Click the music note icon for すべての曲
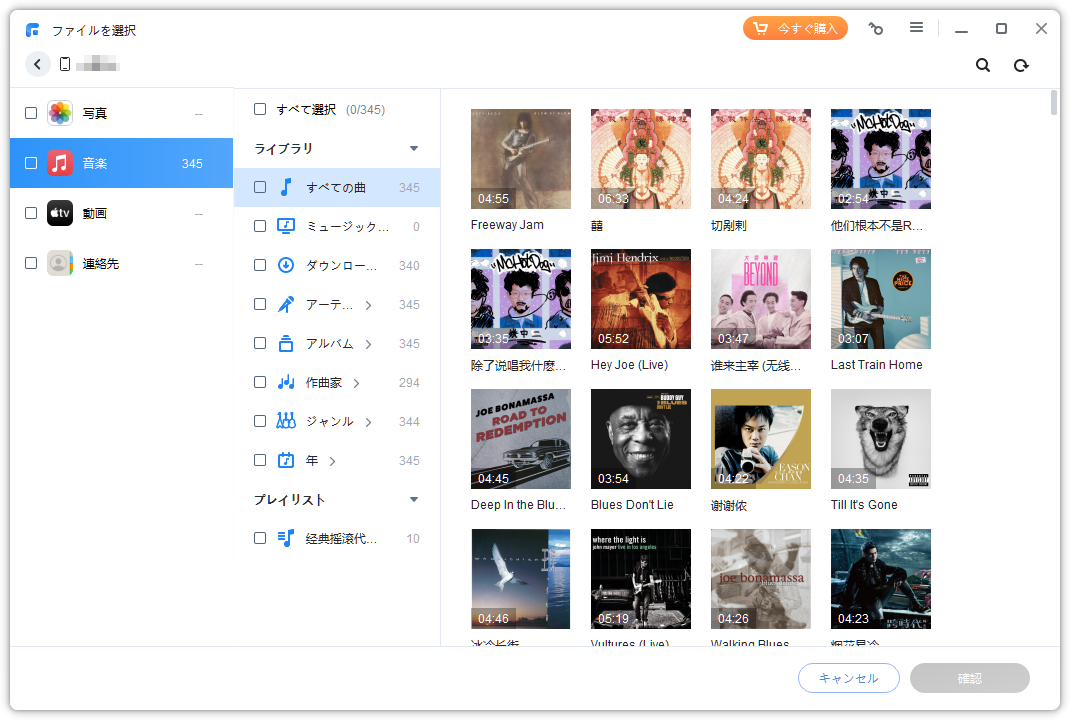 click(286, 187)
